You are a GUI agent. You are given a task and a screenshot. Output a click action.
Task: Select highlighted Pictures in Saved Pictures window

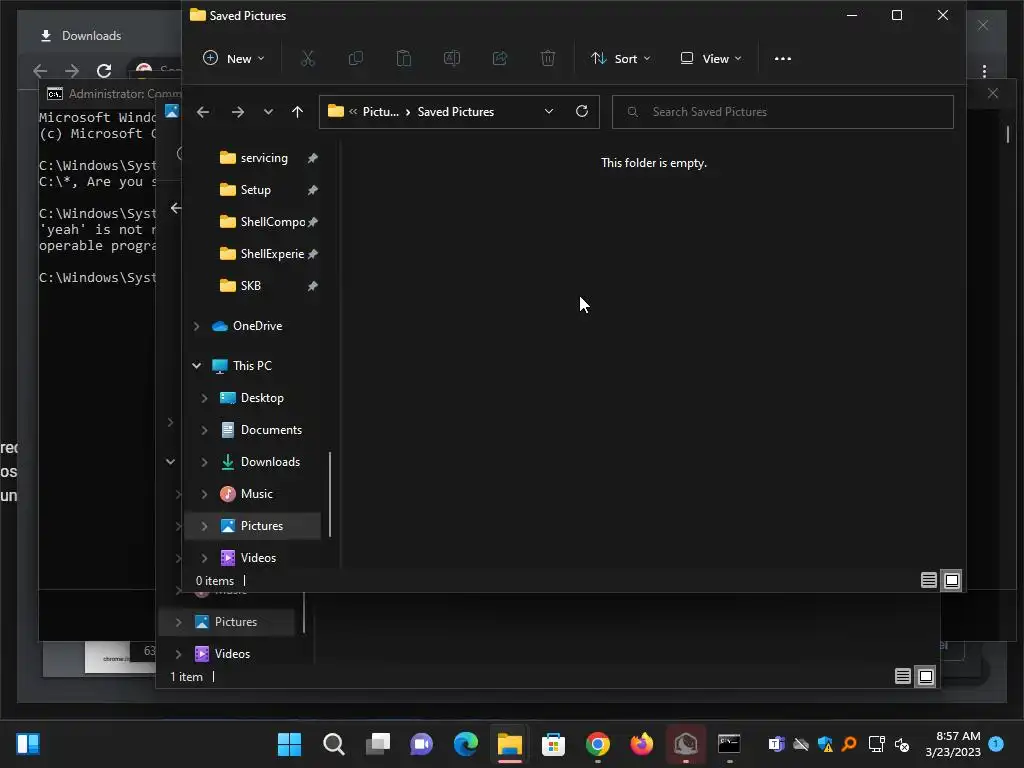(261, 526)
